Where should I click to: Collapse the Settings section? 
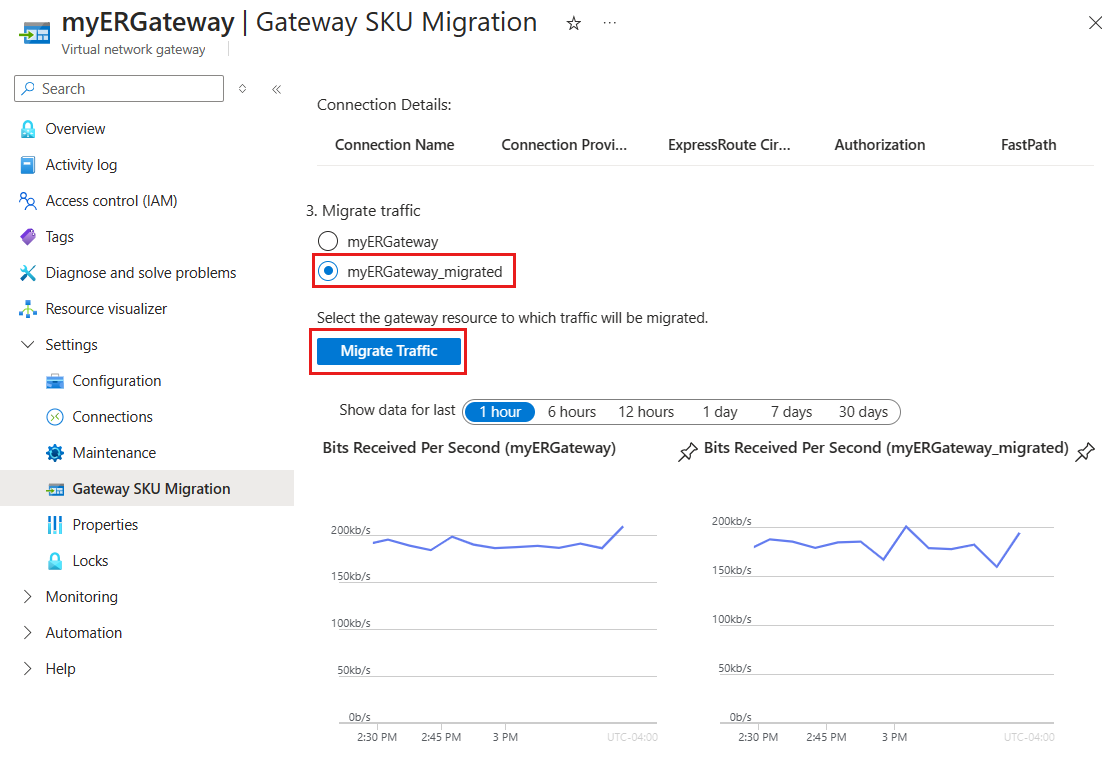(x=28, y=345)
